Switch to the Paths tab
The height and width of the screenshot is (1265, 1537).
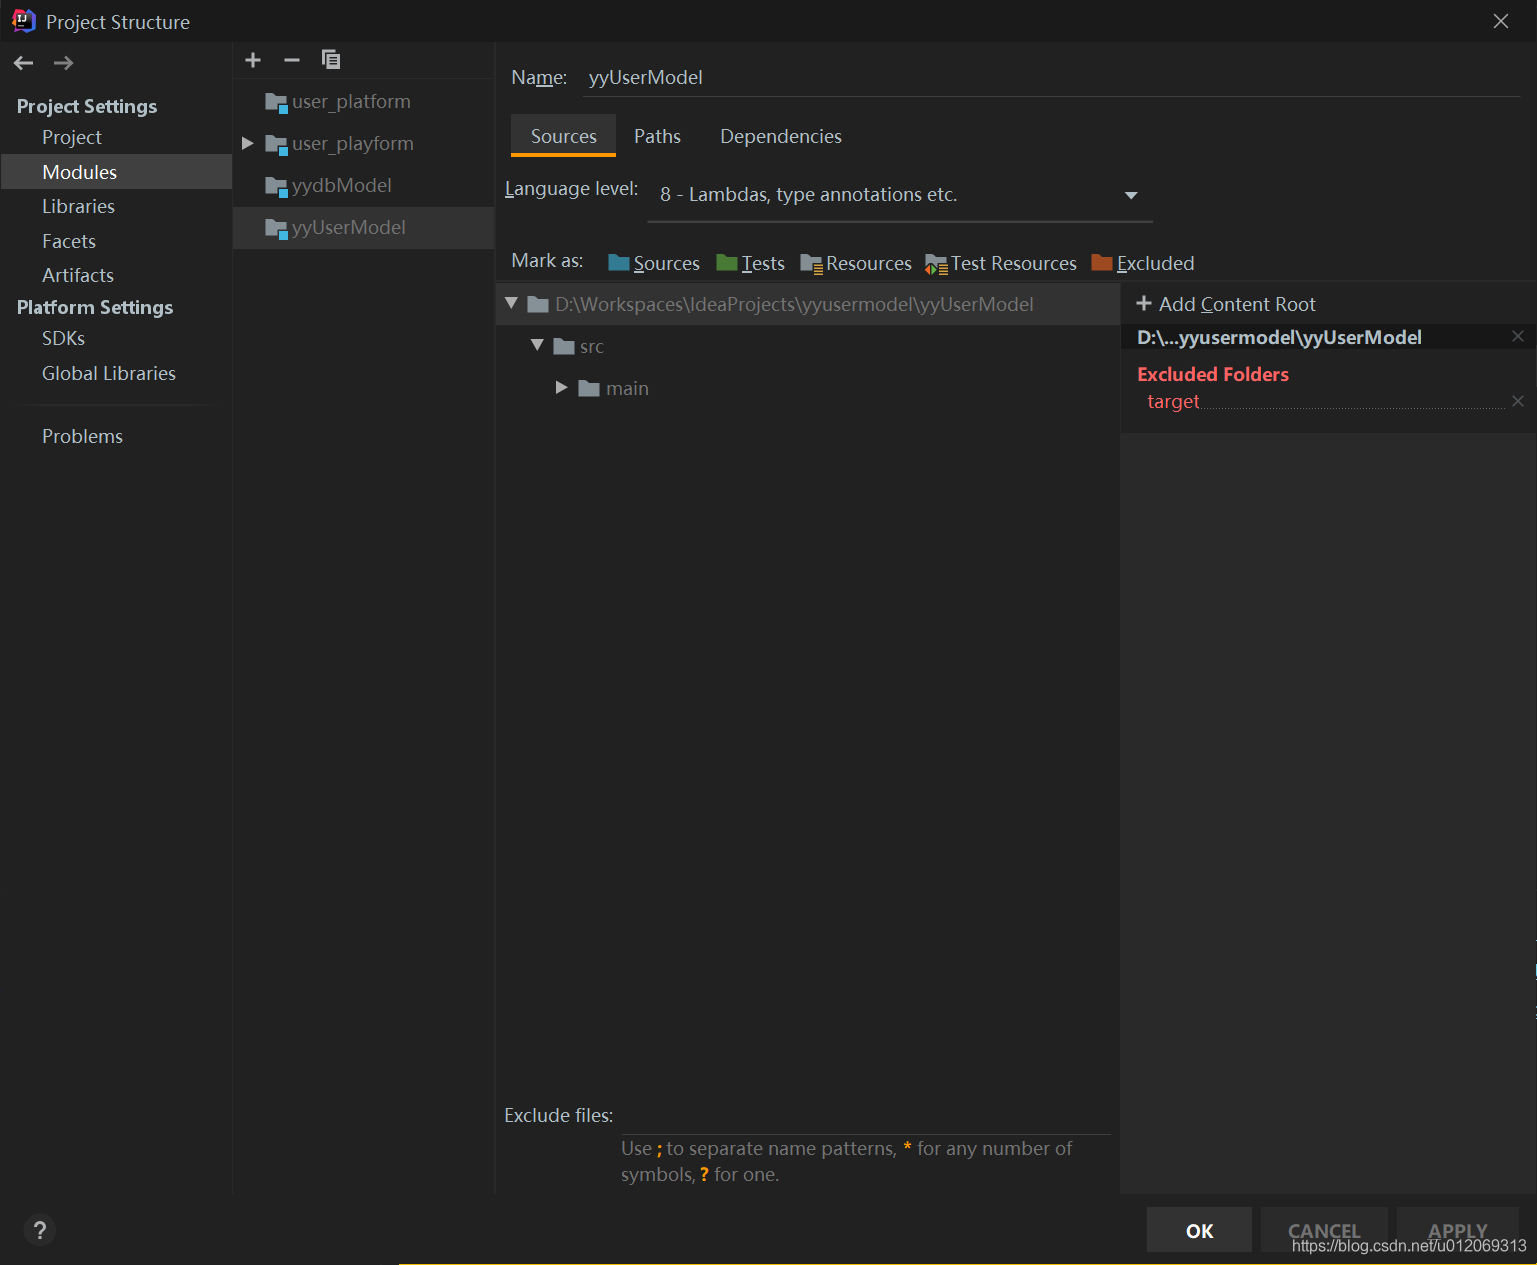click(657, 136)
